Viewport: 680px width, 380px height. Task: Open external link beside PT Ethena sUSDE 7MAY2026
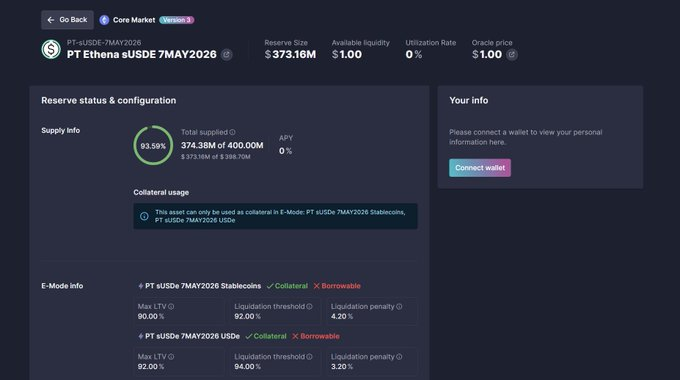226,55
